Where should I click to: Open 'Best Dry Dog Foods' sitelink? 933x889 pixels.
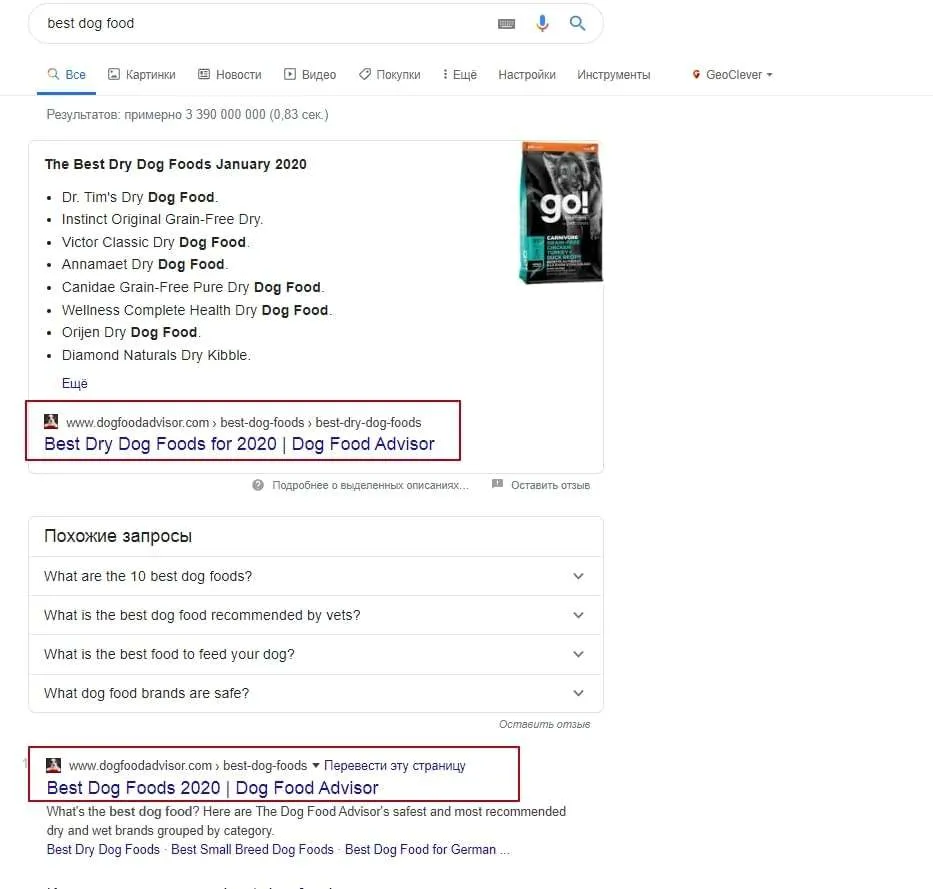click(103, 849)
